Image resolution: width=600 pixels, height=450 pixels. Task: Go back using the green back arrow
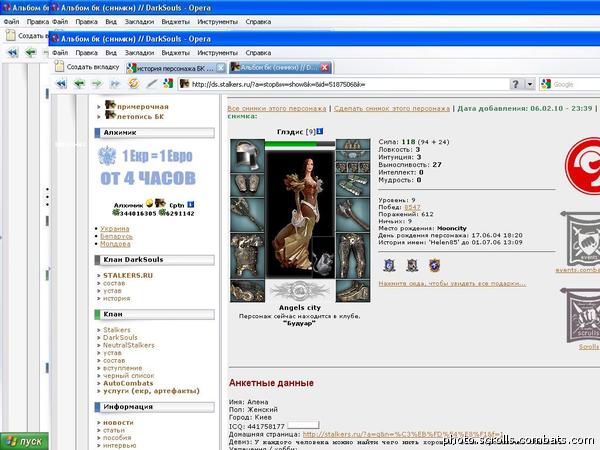79,83
